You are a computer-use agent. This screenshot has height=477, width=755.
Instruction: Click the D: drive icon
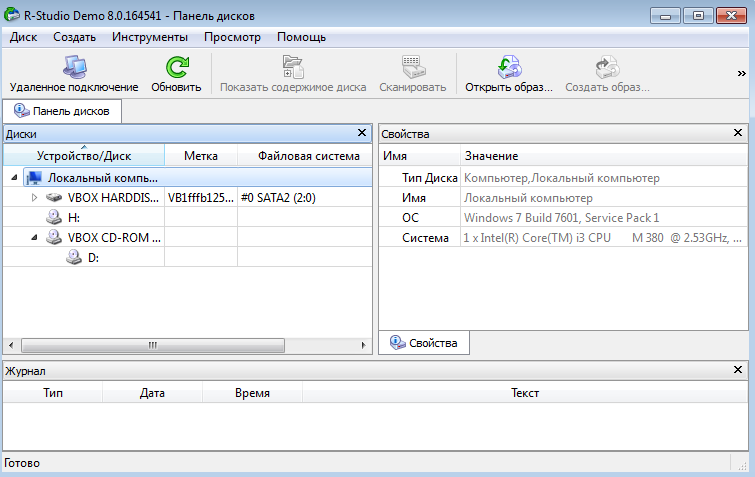click(74, 257)
